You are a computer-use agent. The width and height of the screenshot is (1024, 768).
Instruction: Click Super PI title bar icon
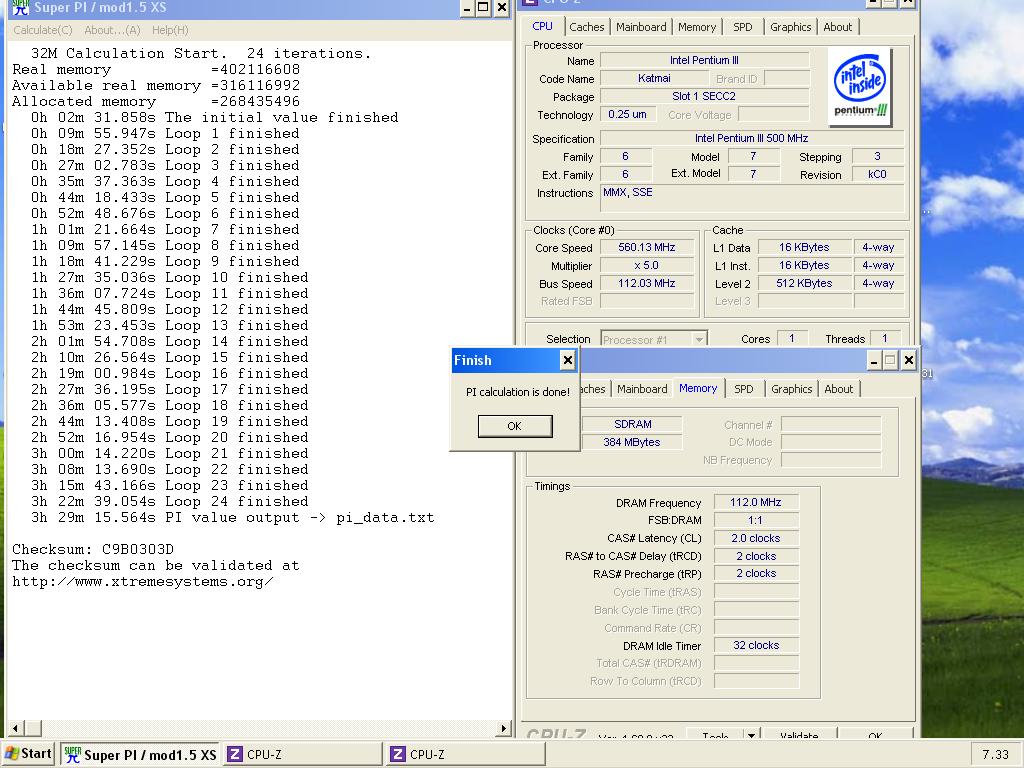(21, 7)
